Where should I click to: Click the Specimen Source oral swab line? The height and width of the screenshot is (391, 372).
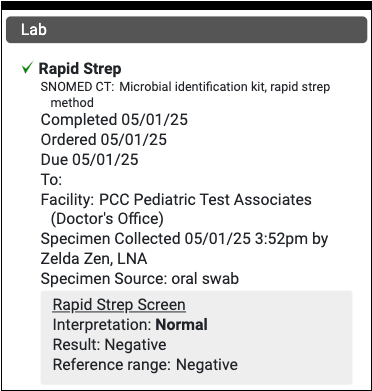(x=140, y=279)
